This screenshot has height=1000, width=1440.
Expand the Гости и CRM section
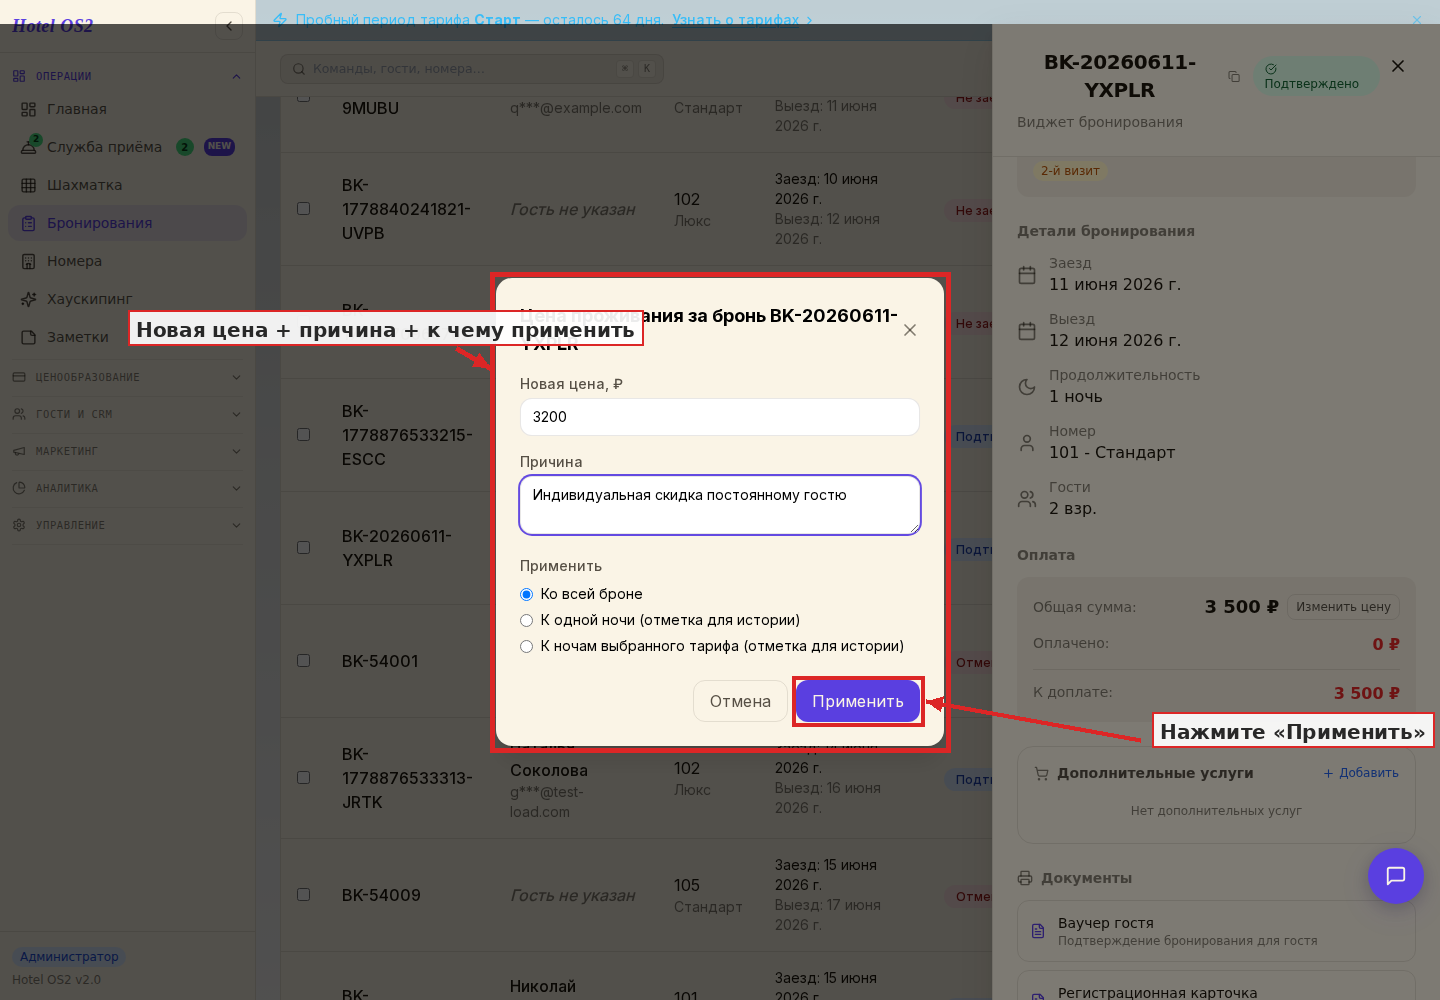pos(236,414)
